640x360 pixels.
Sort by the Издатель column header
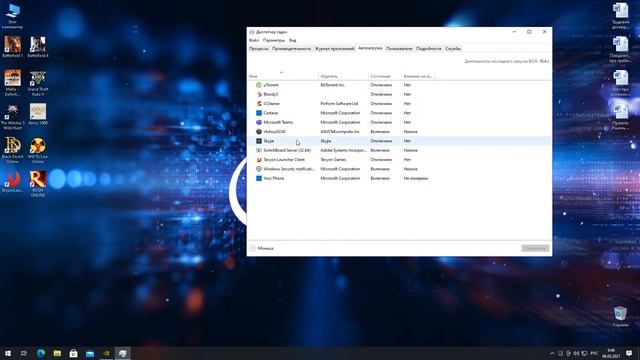pos(343,76)
